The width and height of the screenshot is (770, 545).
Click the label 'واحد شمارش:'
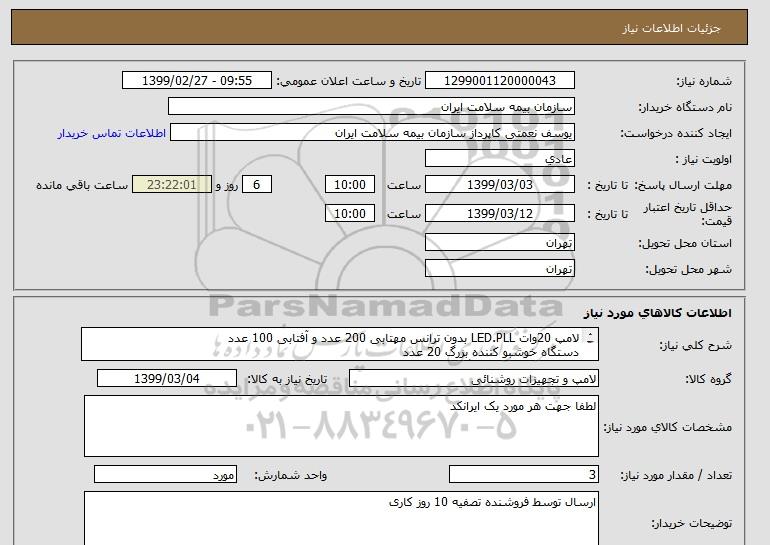(x=290, y=475)
